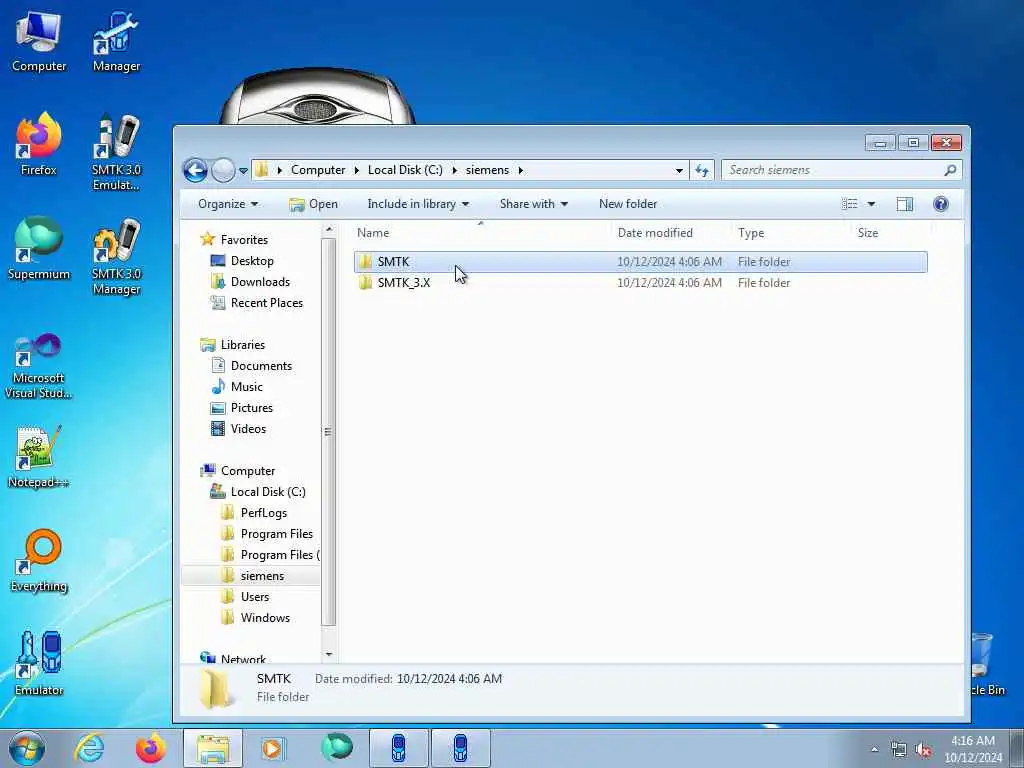Open the Windows folder in tree

click(x=265, y=618)
